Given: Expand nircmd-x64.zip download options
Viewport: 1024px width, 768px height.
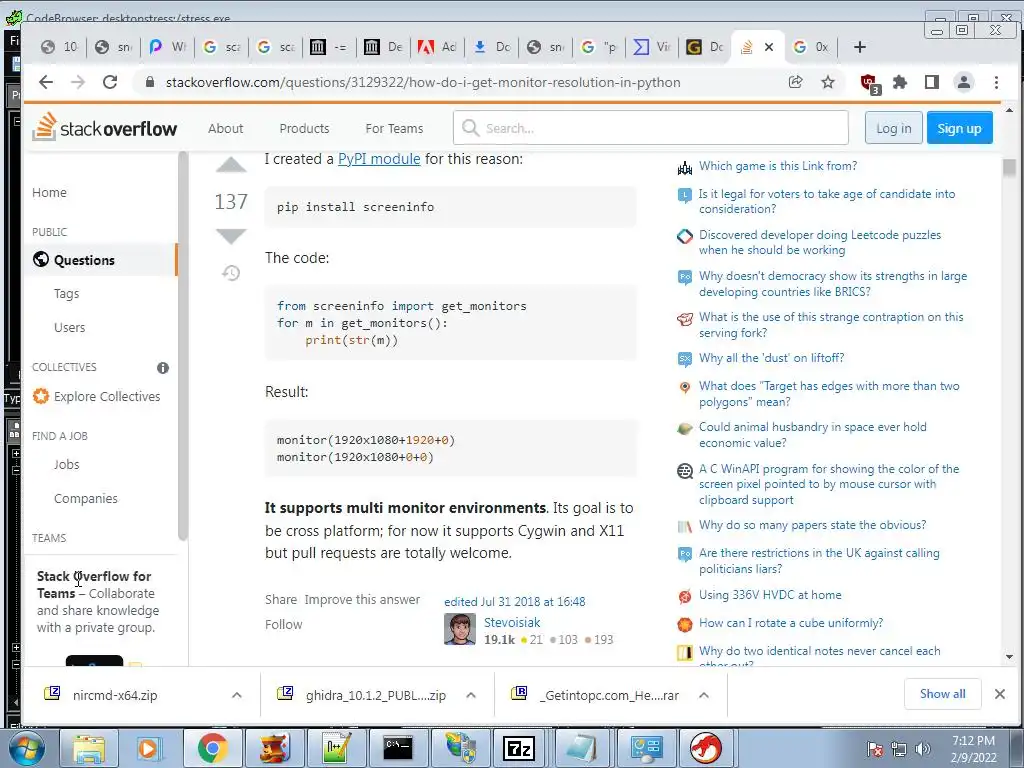Looking at the screenshot, I should coord(236,696).
